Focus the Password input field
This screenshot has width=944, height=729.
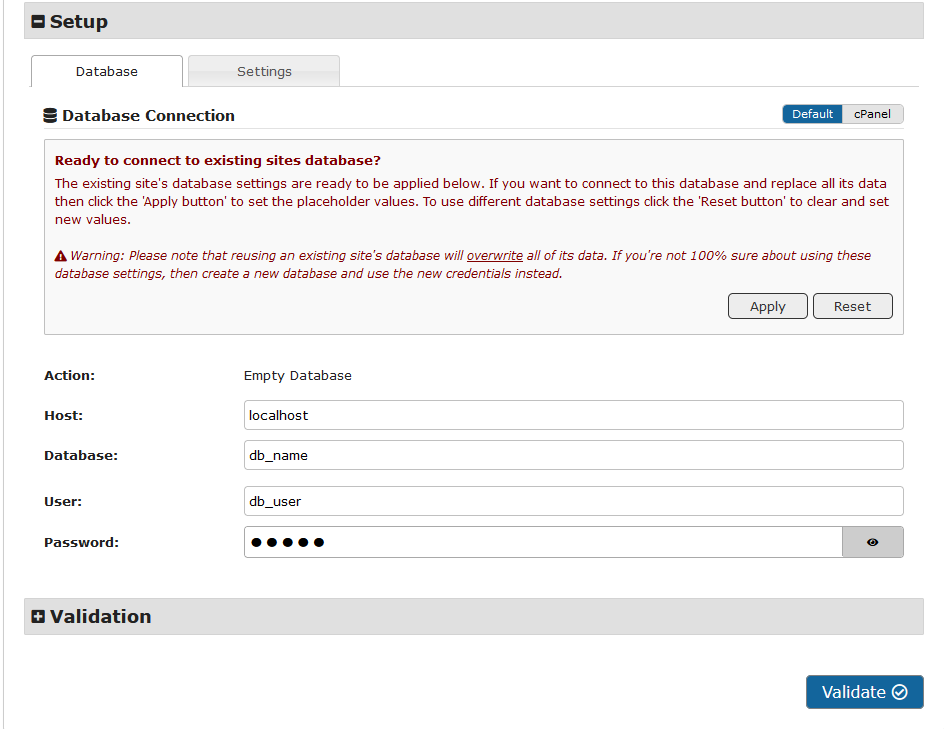click(543, 542)
